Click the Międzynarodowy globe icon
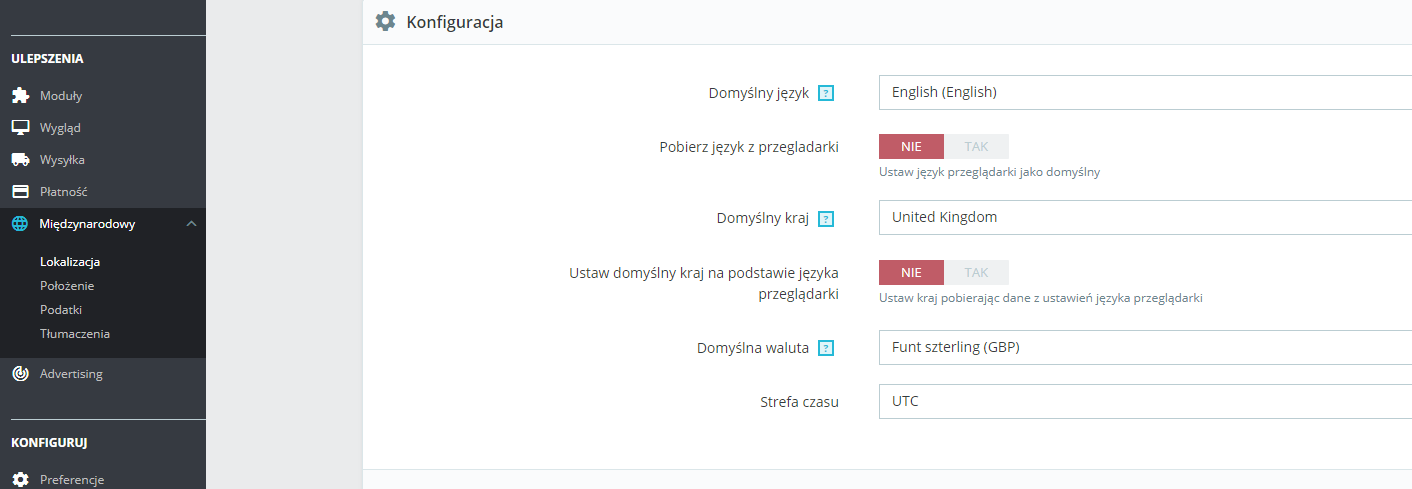Image resolution: width=1412 pixels, height=489 pixels. [20, 224]
